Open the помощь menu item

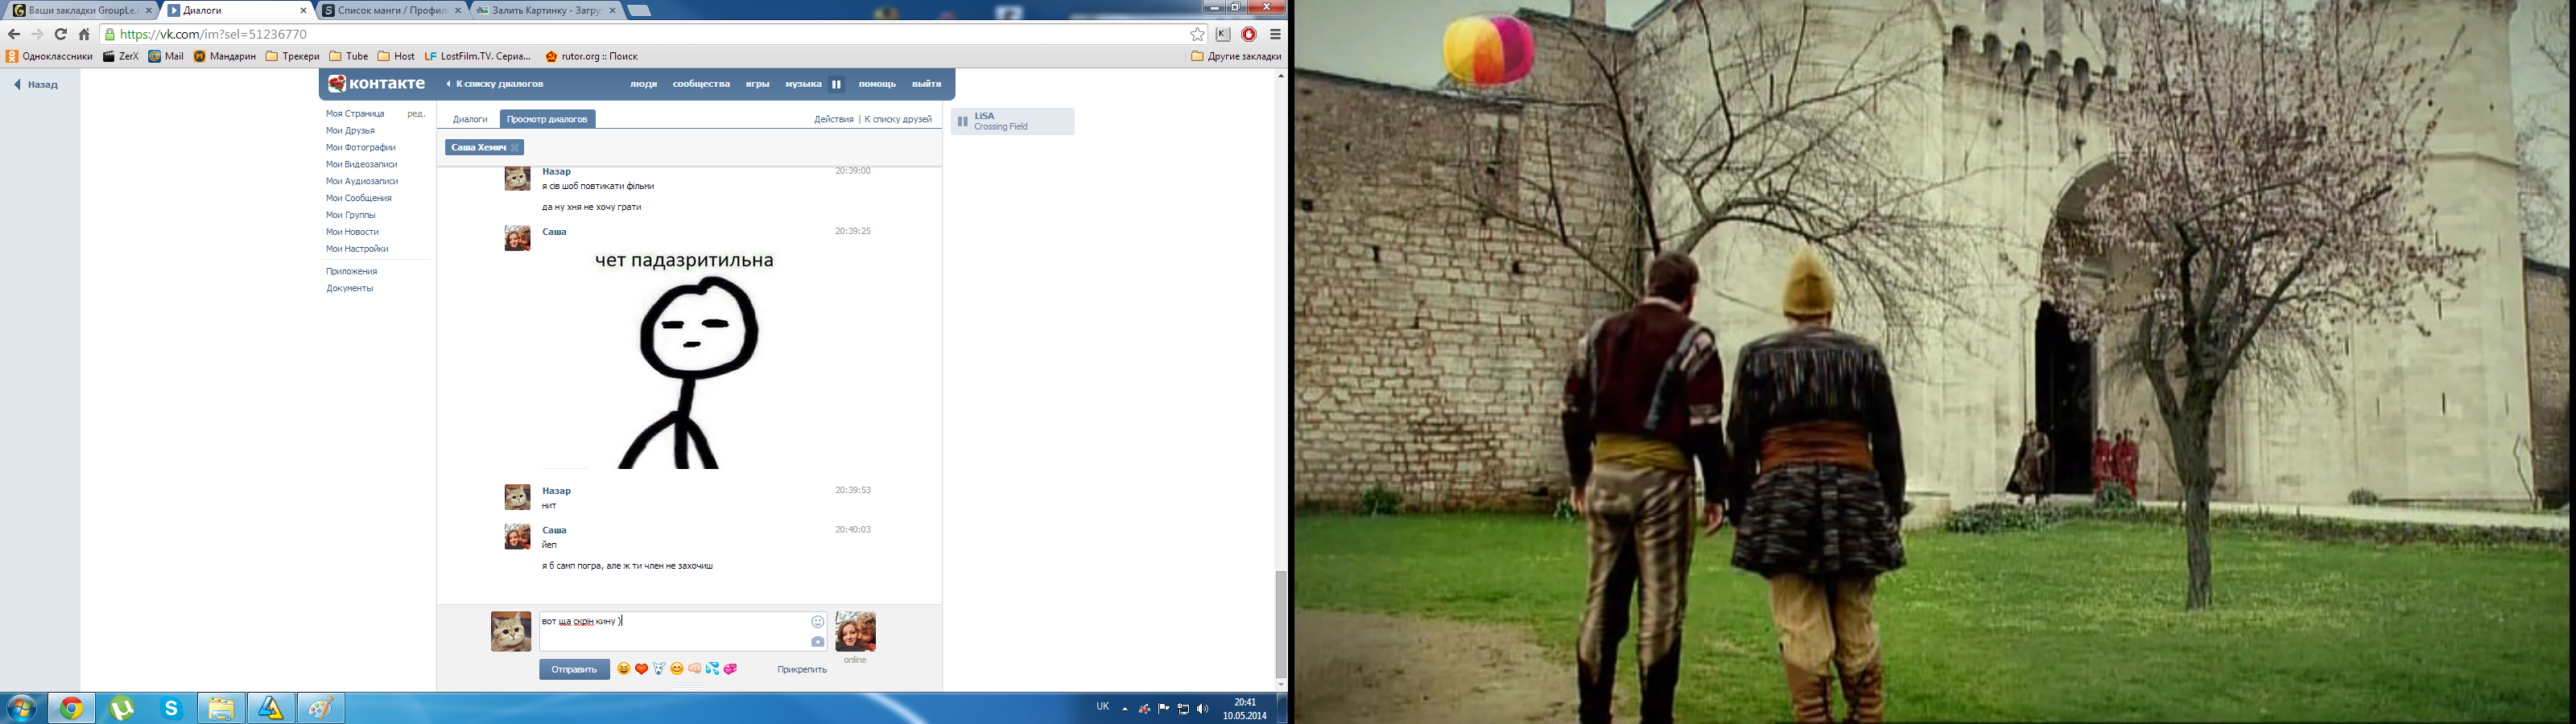pyautogui.click(x=877, y=84)
